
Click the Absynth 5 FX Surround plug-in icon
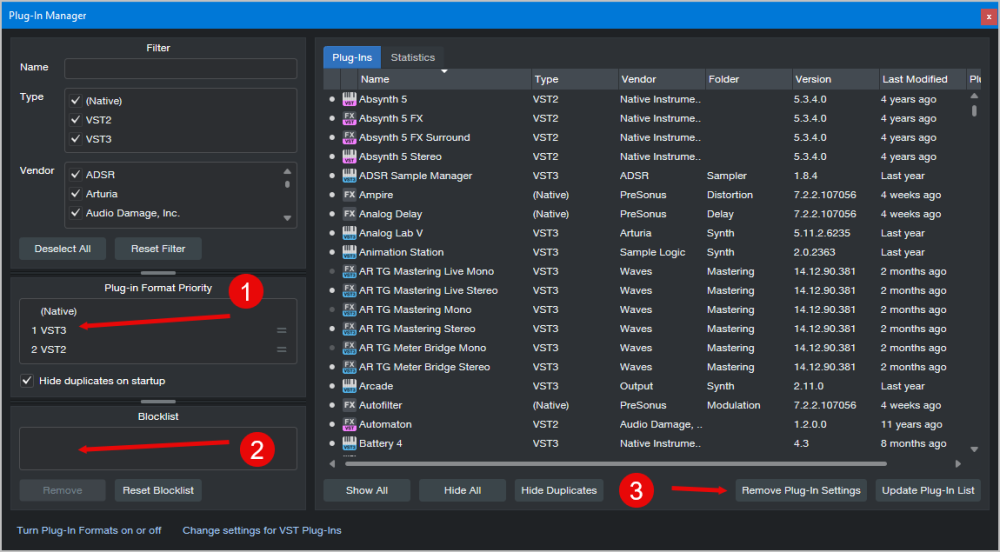pos(349,138)
